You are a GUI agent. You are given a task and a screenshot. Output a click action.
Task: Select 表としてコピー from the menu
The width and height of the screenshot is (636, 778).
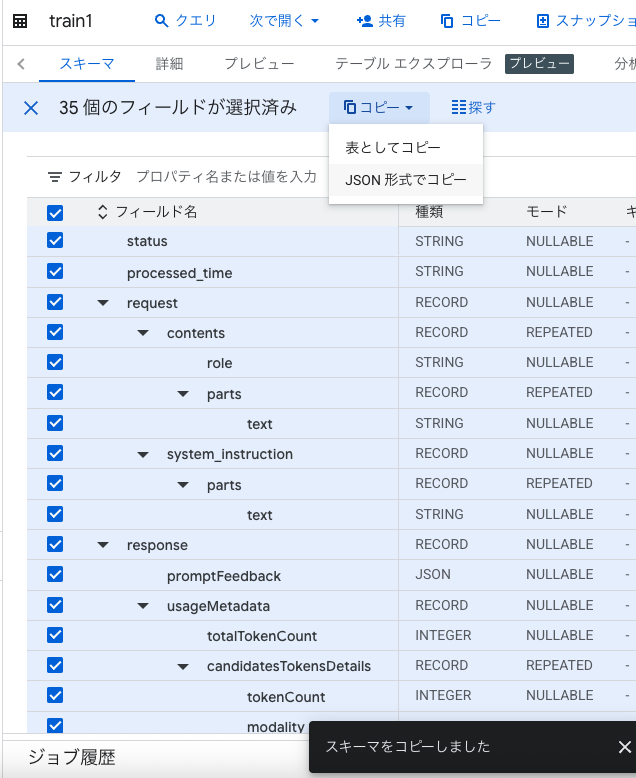[x=406, y=148]
